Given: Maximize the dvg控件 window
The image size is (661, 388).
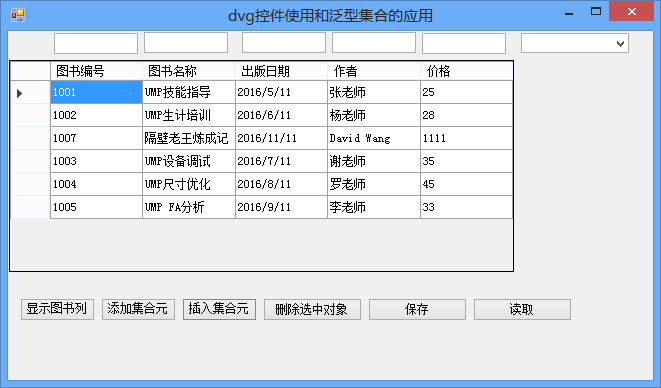Looking at the screenshot, I should coord(596,12).
